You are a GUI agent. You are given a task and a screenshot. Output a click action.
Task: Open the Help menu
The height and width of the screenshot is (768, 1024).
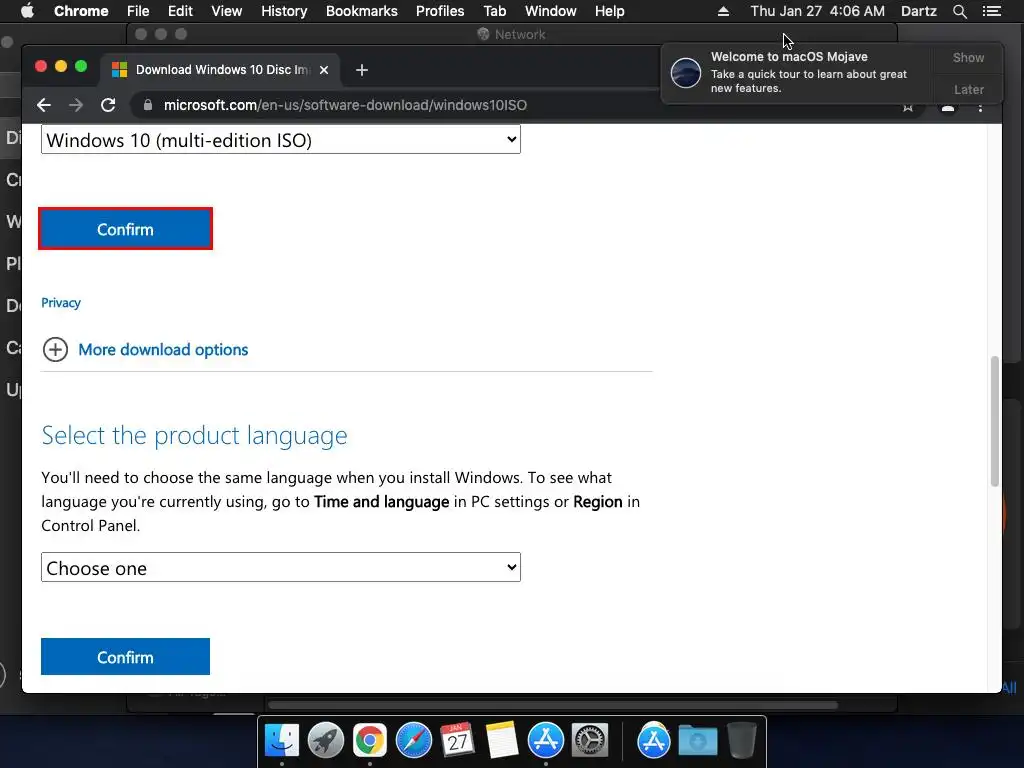point(609,11)
